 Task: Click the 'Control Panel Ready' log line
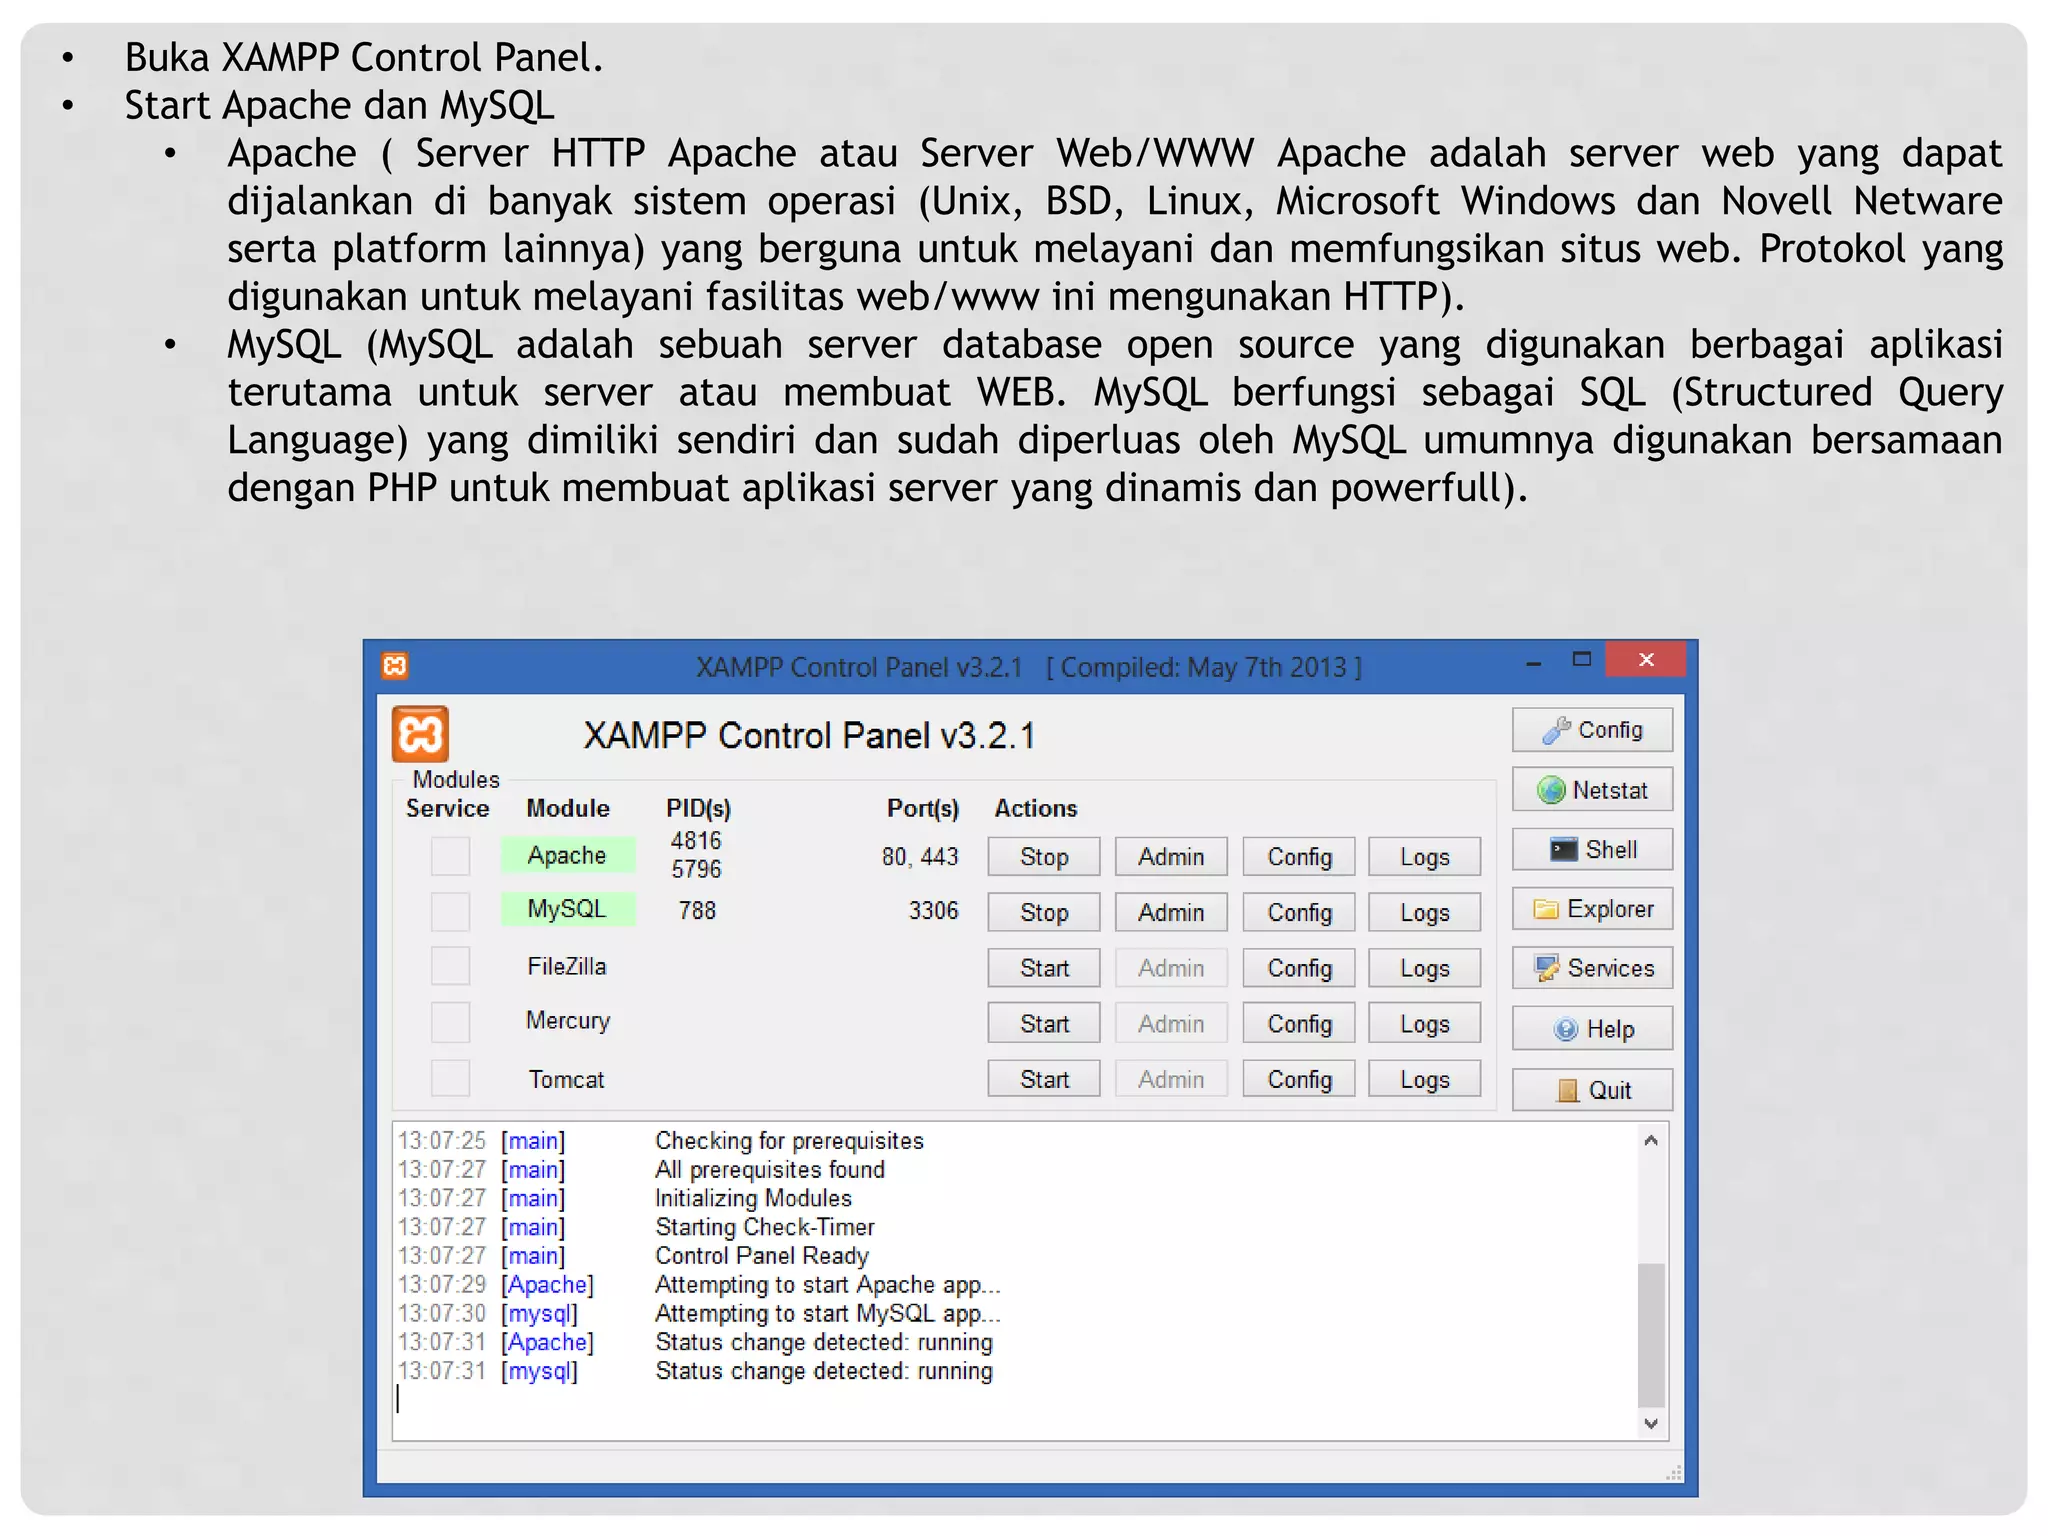tap(762, 1256)
